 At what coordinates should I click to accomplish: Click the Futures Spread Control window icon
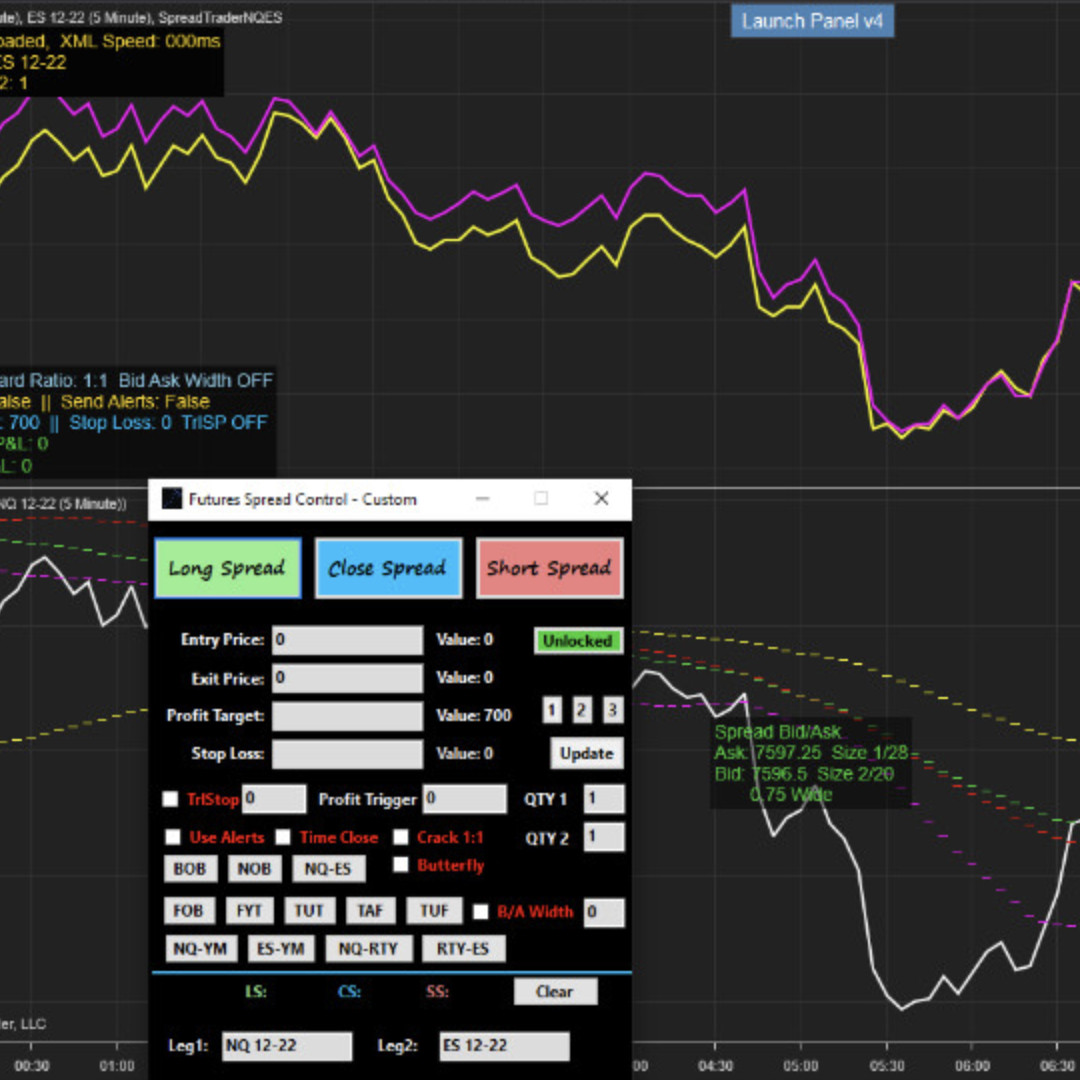(x=171, y=499)
